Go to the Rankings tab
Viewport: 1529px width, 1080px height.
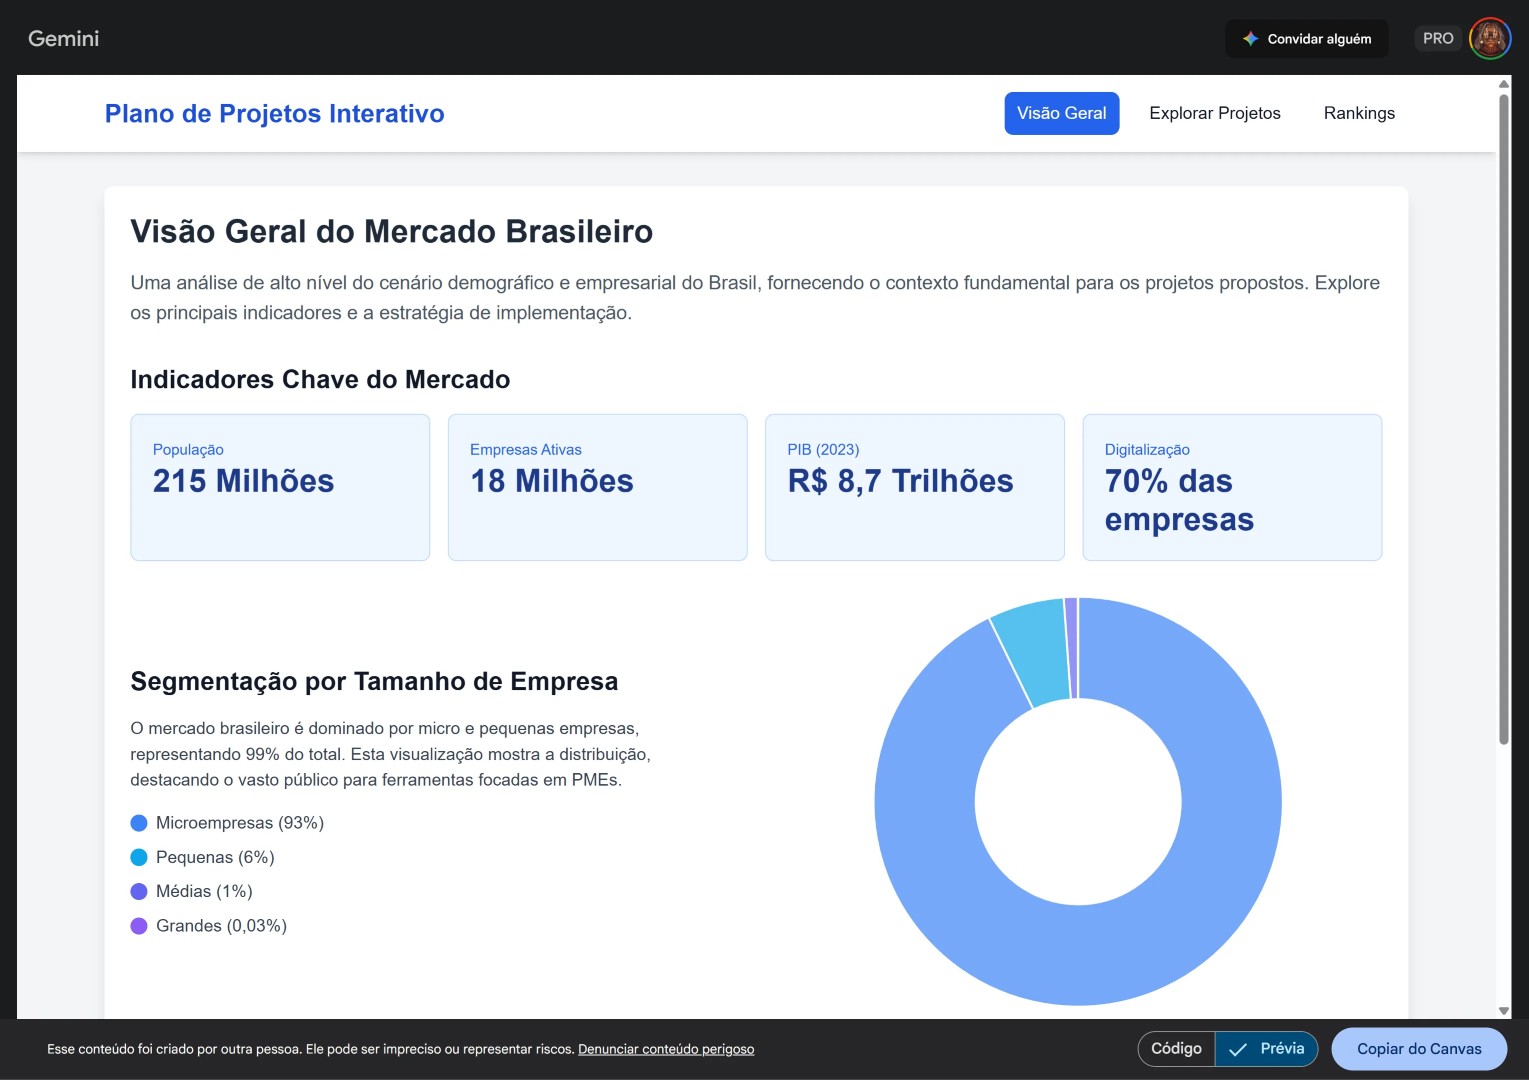coord(1358,113)
